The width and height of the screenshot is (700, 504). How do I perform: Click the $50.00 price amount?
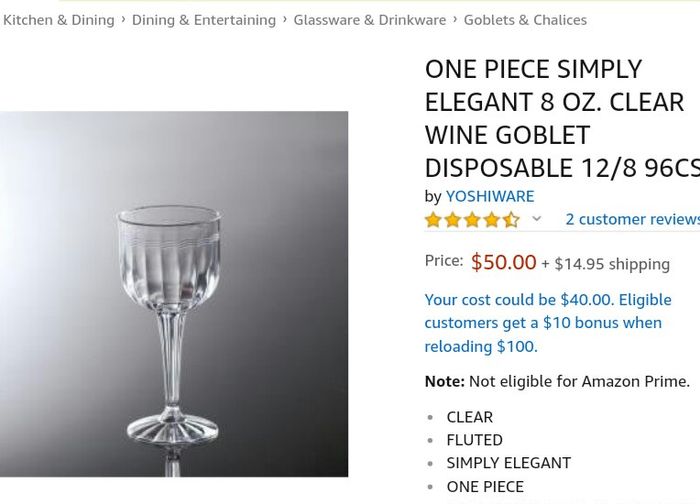click(x=504, y=262)
